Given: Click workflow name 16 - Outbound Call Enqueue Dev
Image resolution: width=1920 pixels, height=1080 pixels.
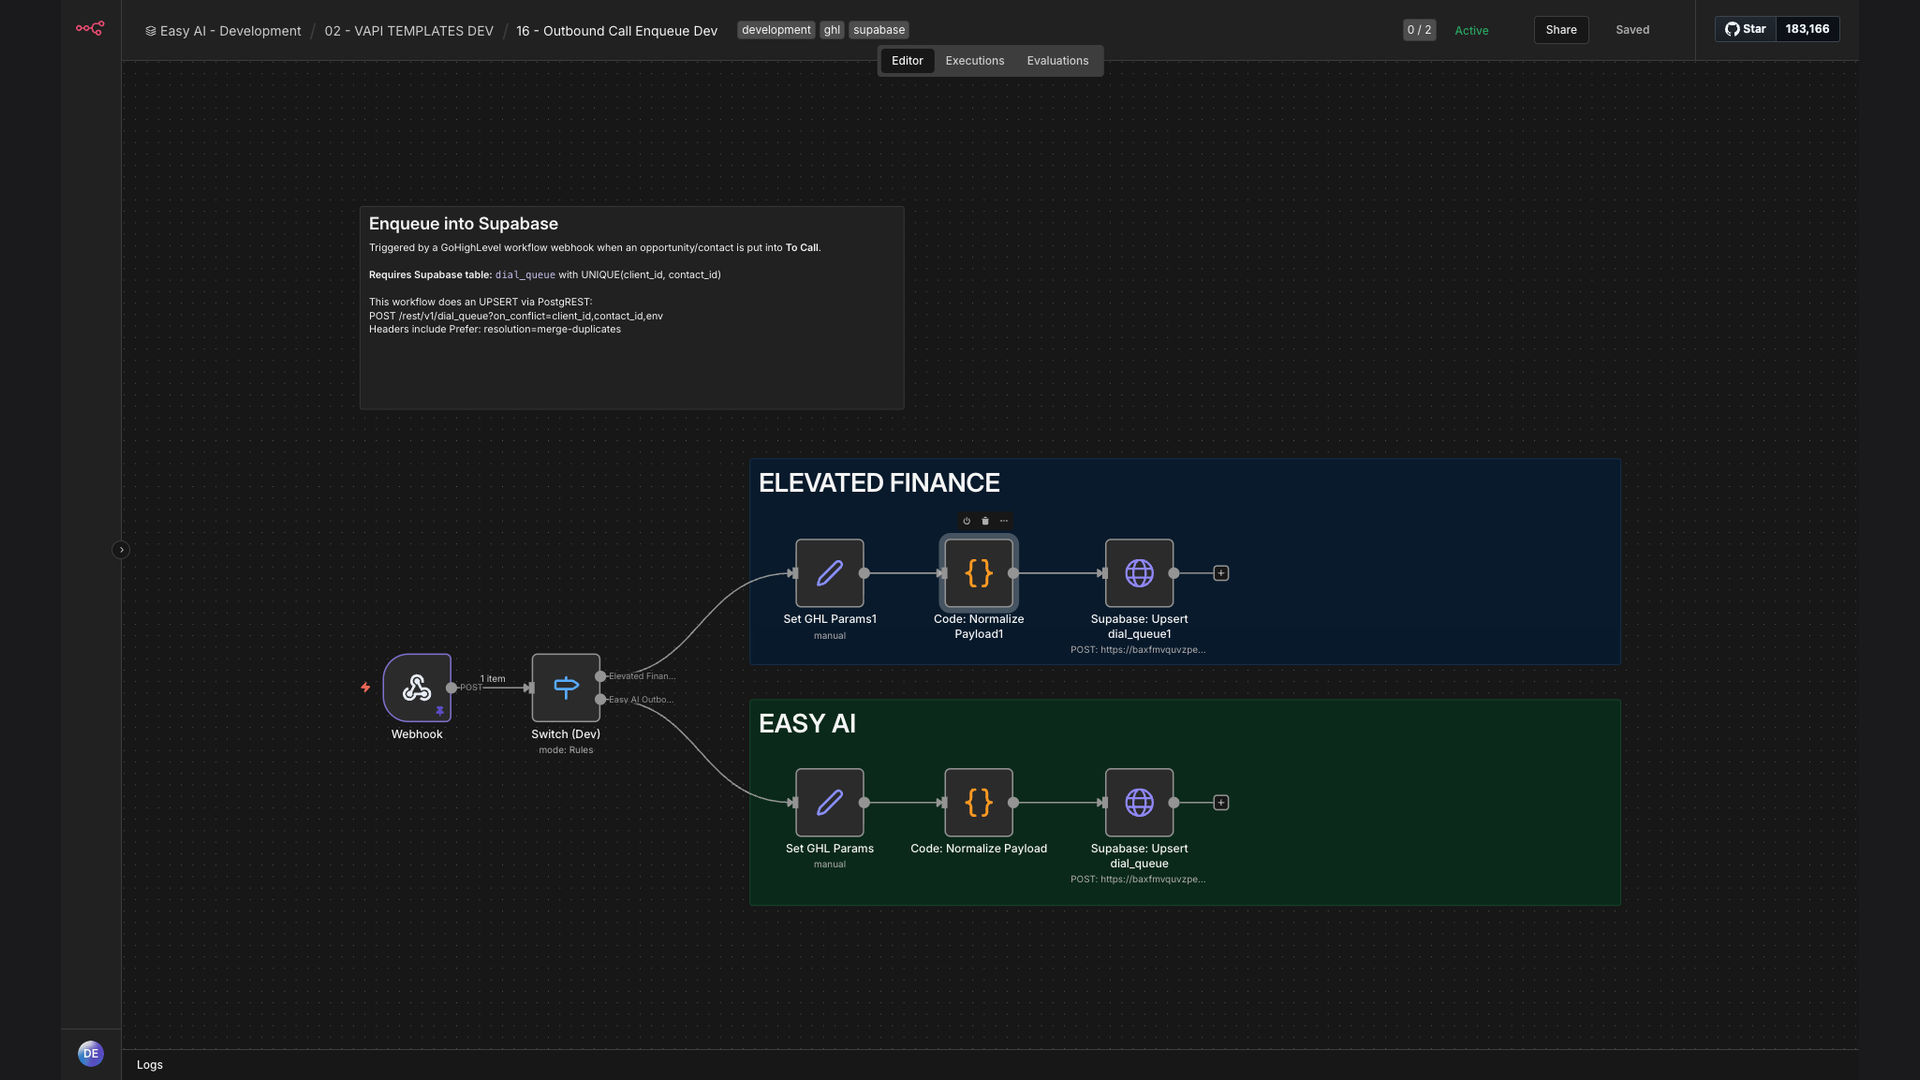Looking at the screenshot, I should 617,31.
